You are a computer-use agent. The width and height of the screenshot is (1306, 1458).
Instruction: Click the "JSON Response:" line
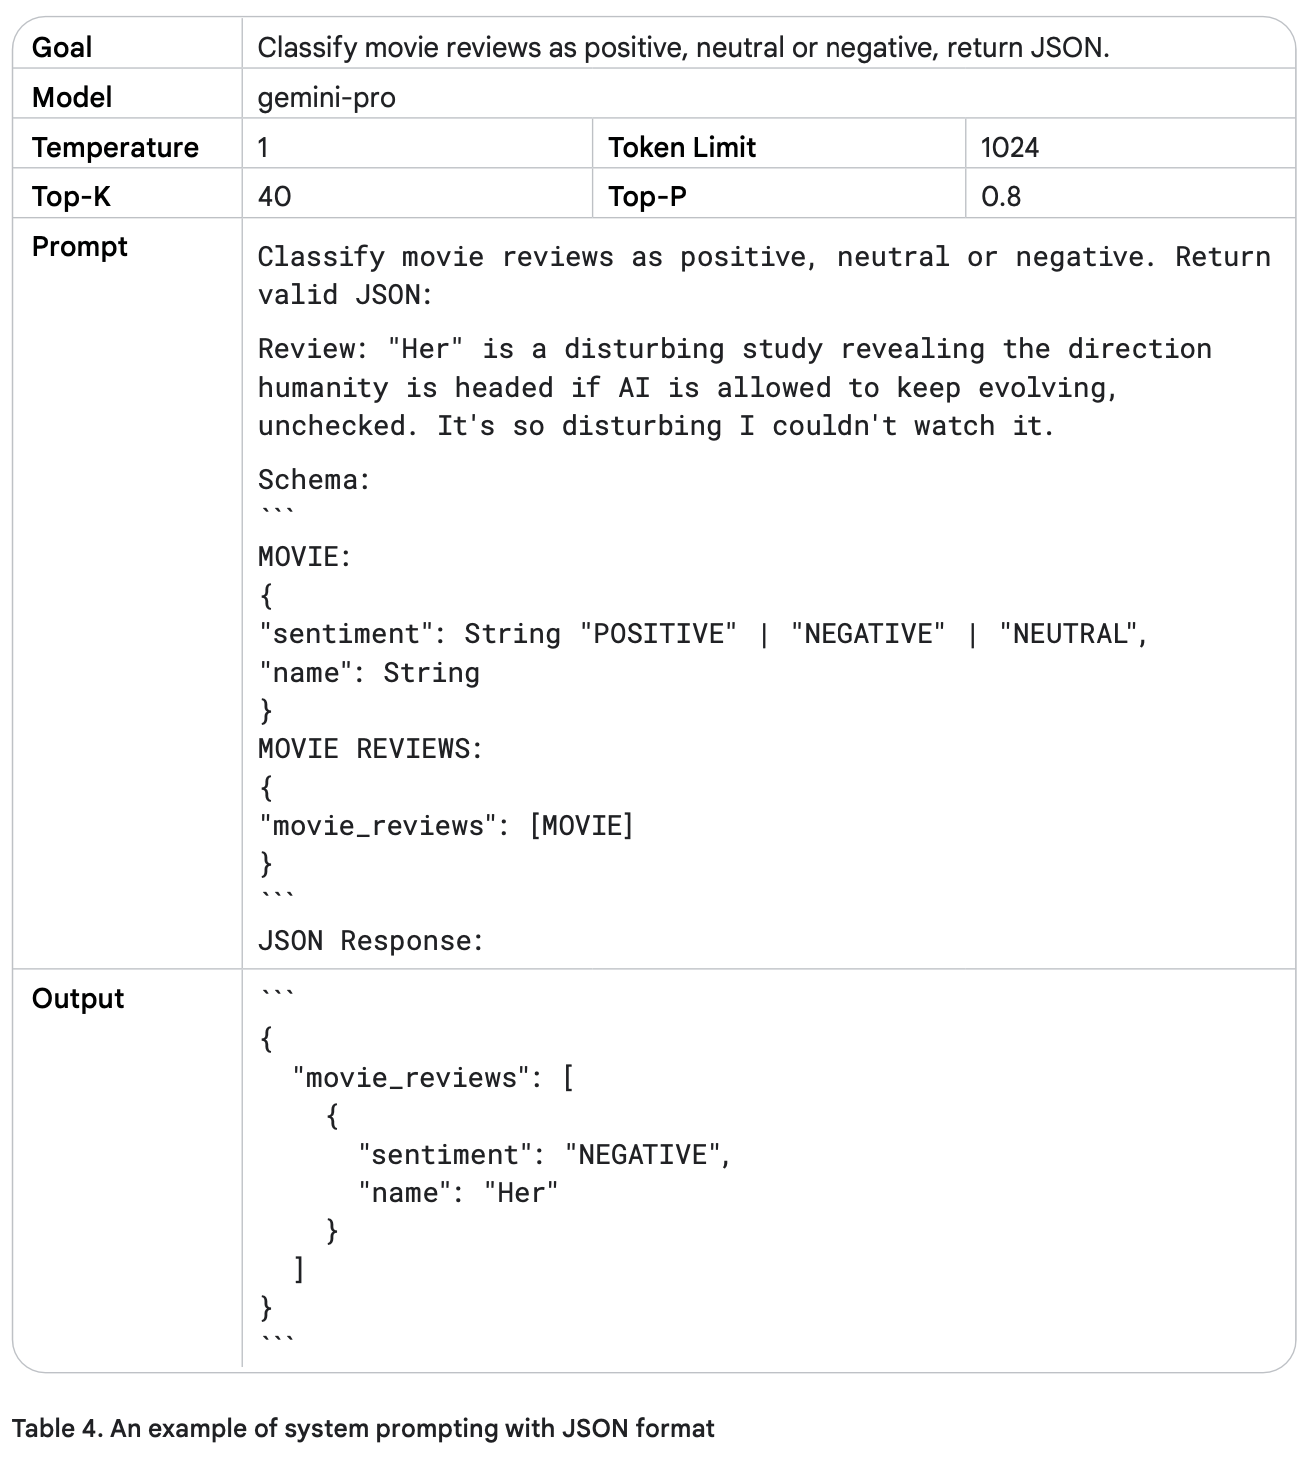point(370,941)
